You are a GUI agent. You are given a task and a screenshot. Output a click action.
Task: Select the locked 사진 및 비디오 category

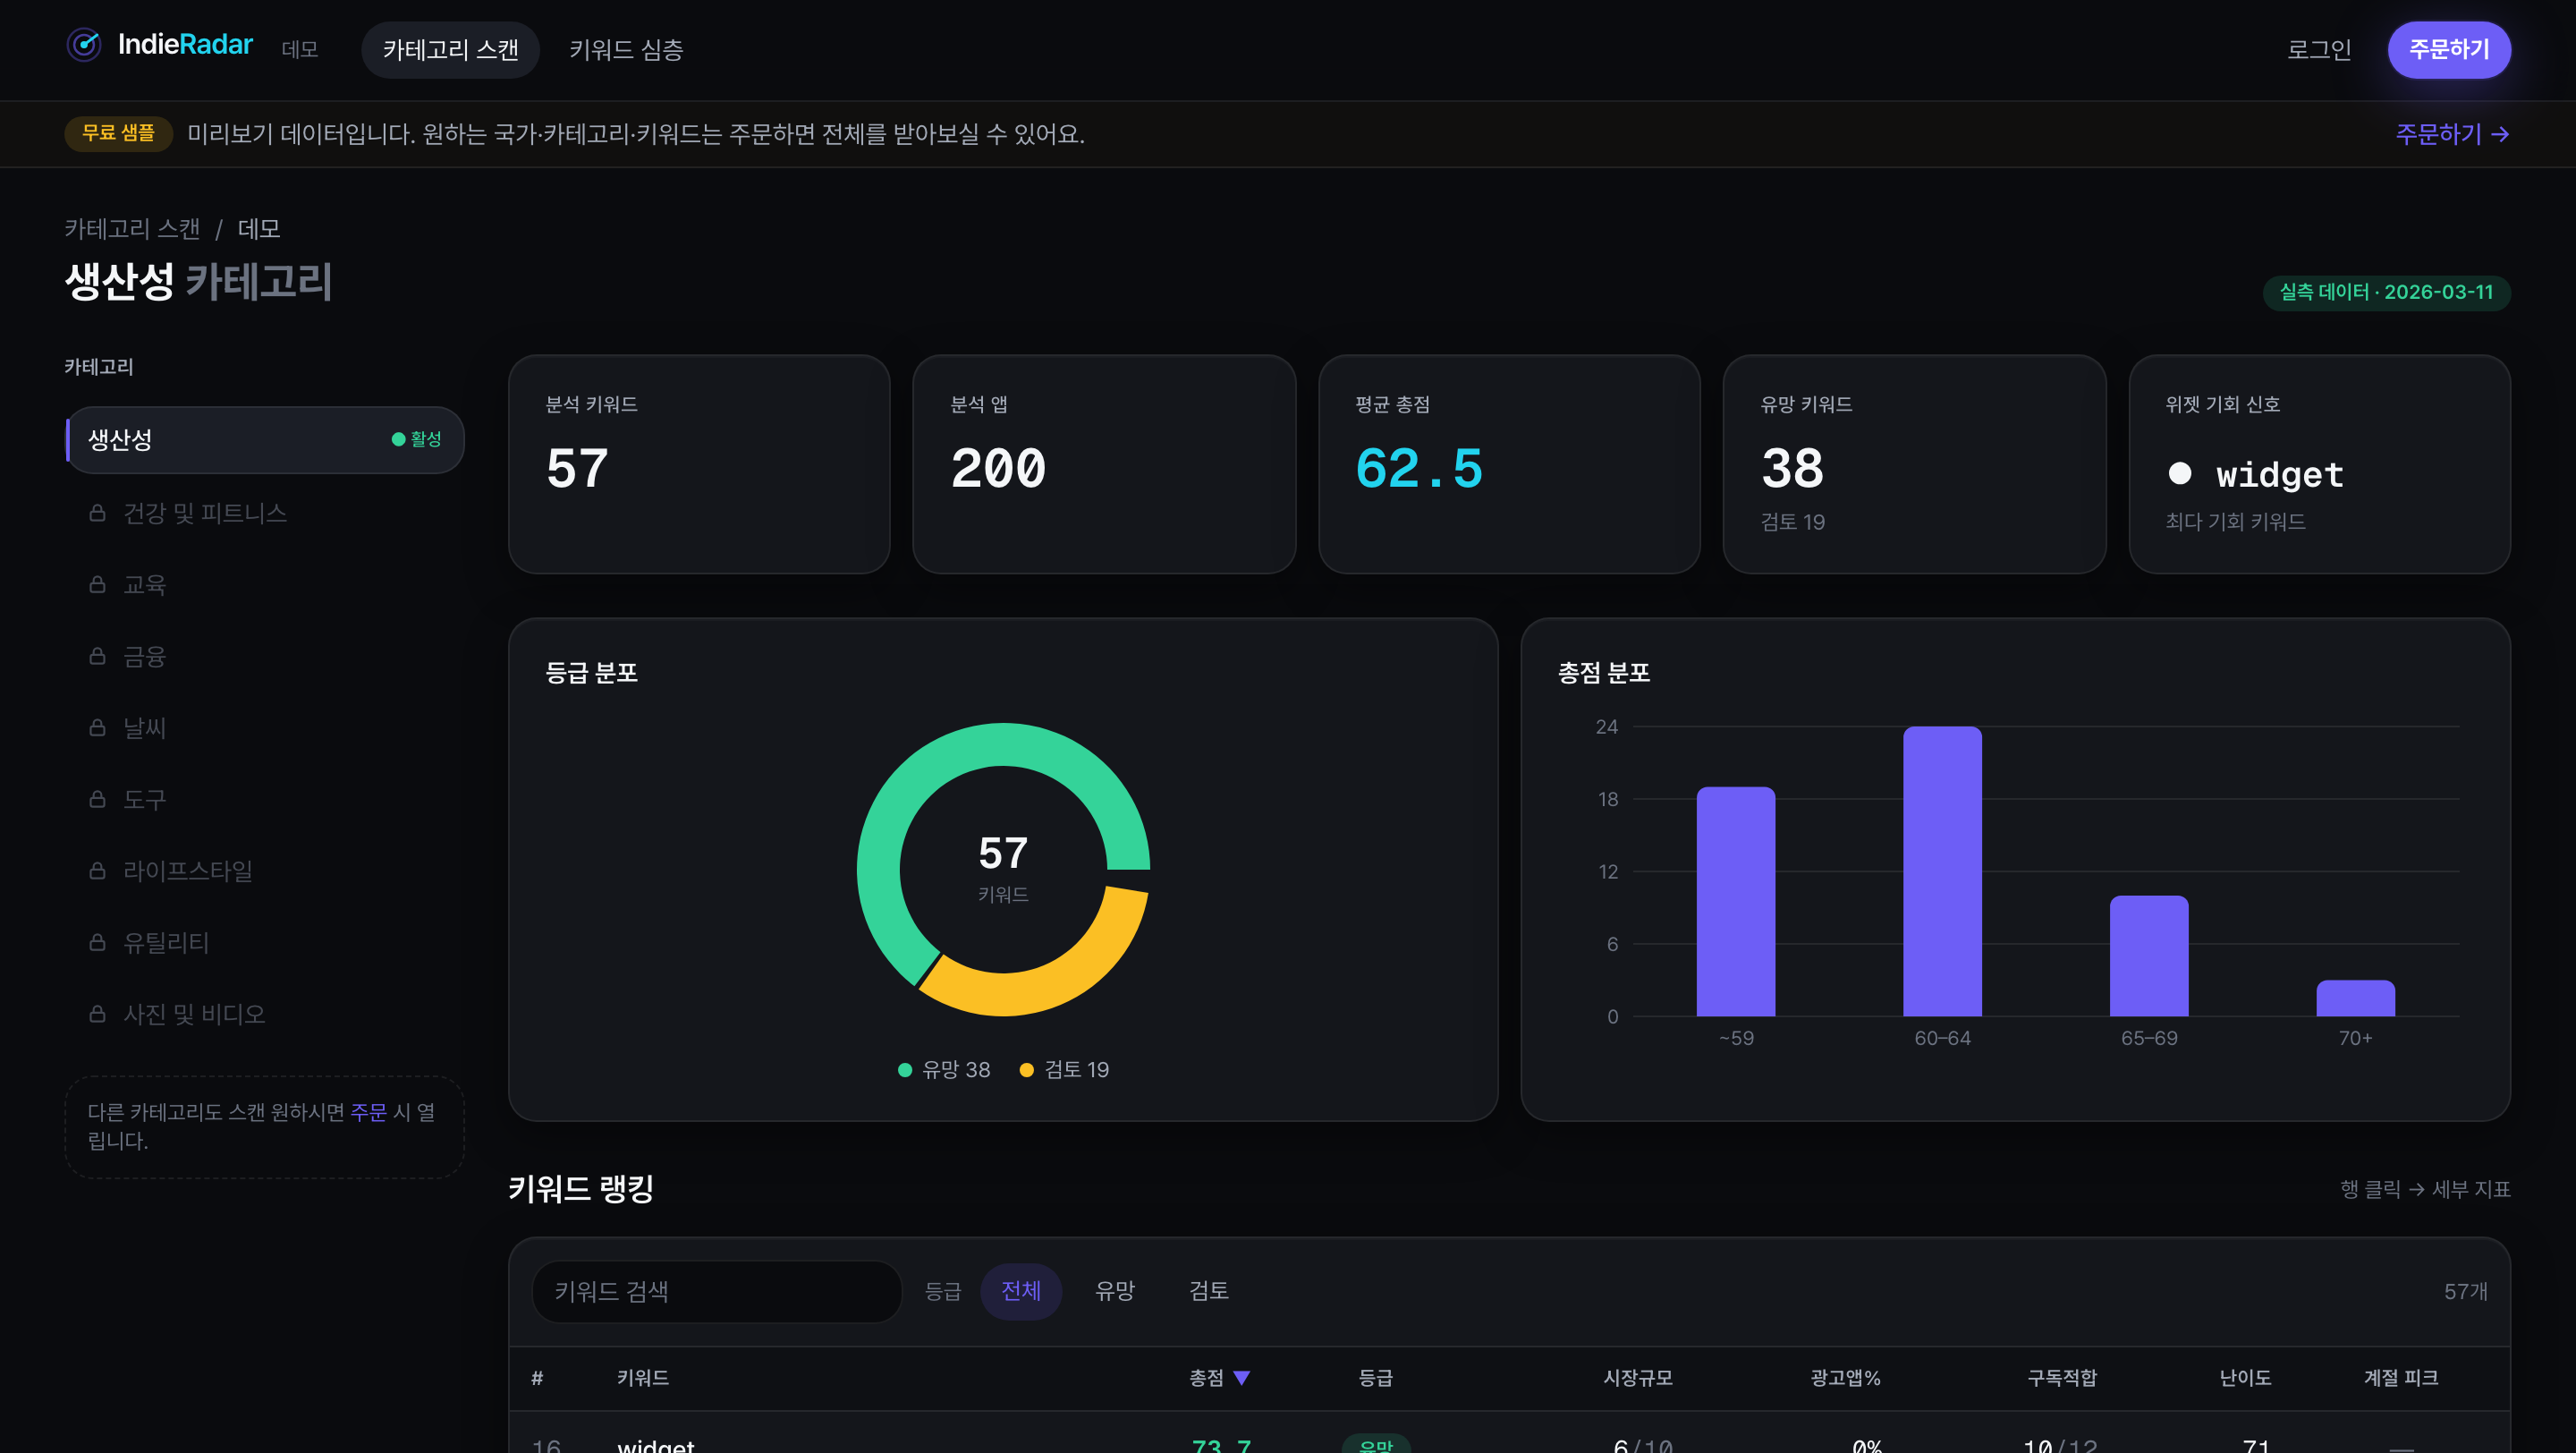[265, 1014]
